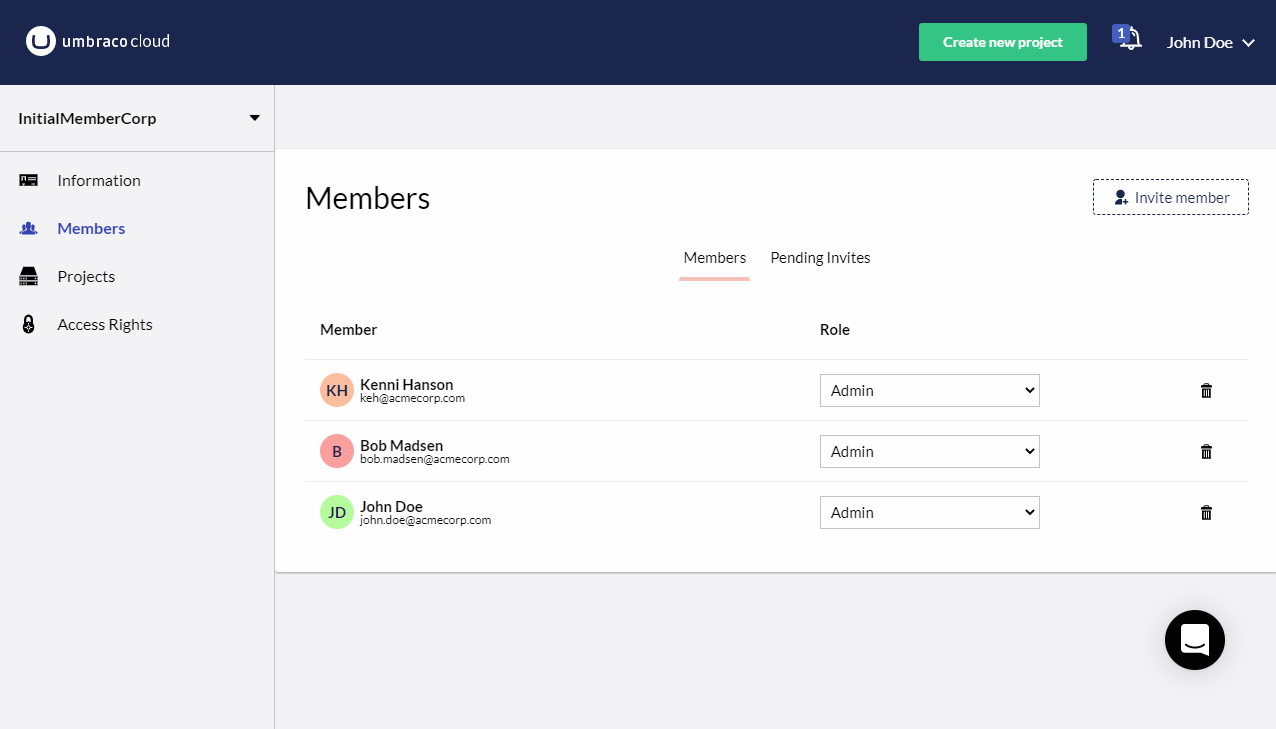This screenshot has height=729, width=1276.
Task: Click the Invite member button
Action: click(x=1171, y=197)
